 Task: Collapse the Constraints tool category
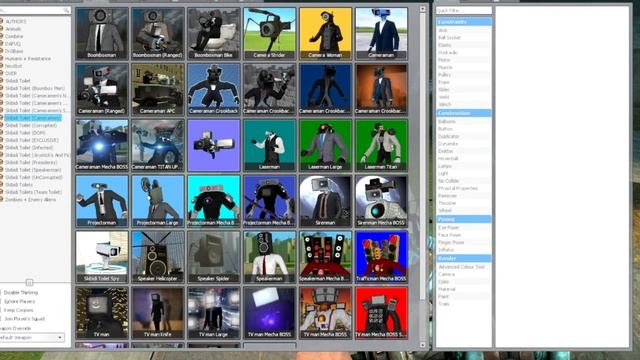coord(464,22)
